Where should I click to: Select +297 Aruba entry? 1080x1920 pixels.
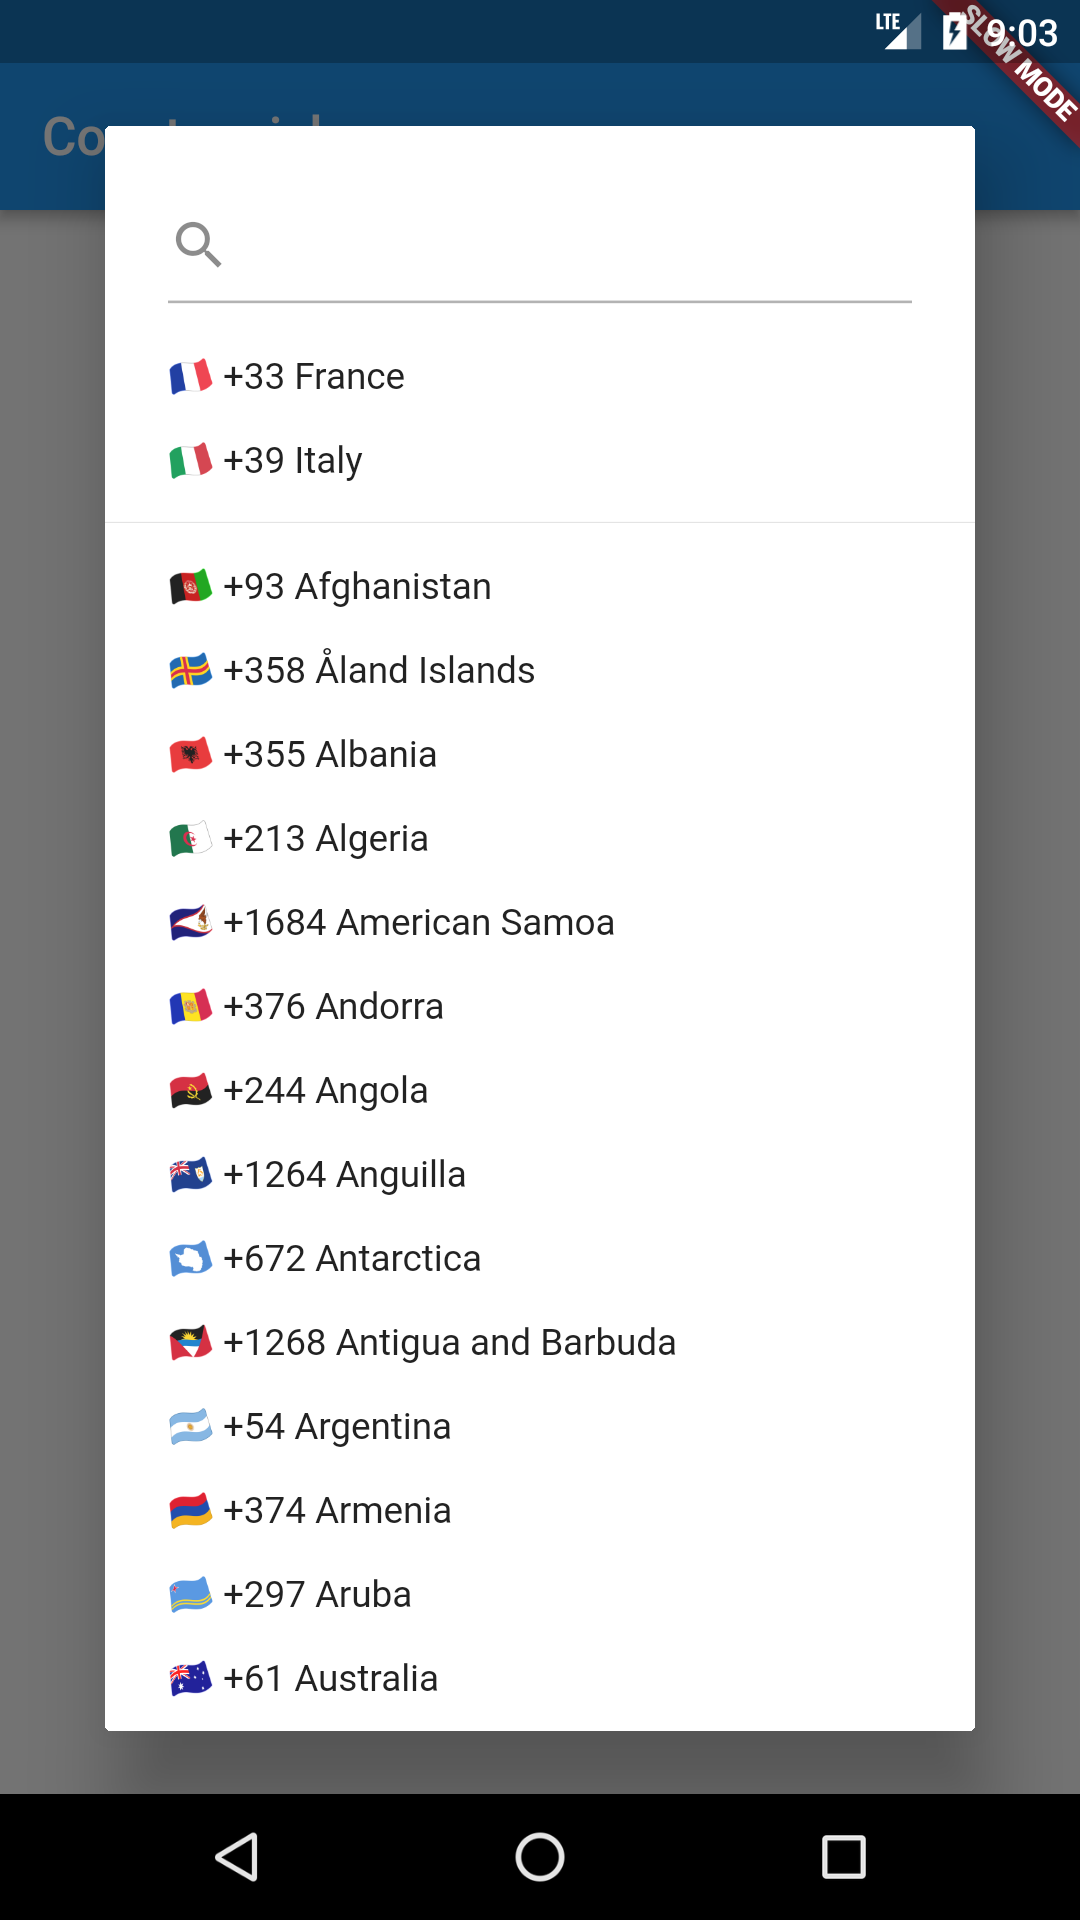click(317, 1595)
